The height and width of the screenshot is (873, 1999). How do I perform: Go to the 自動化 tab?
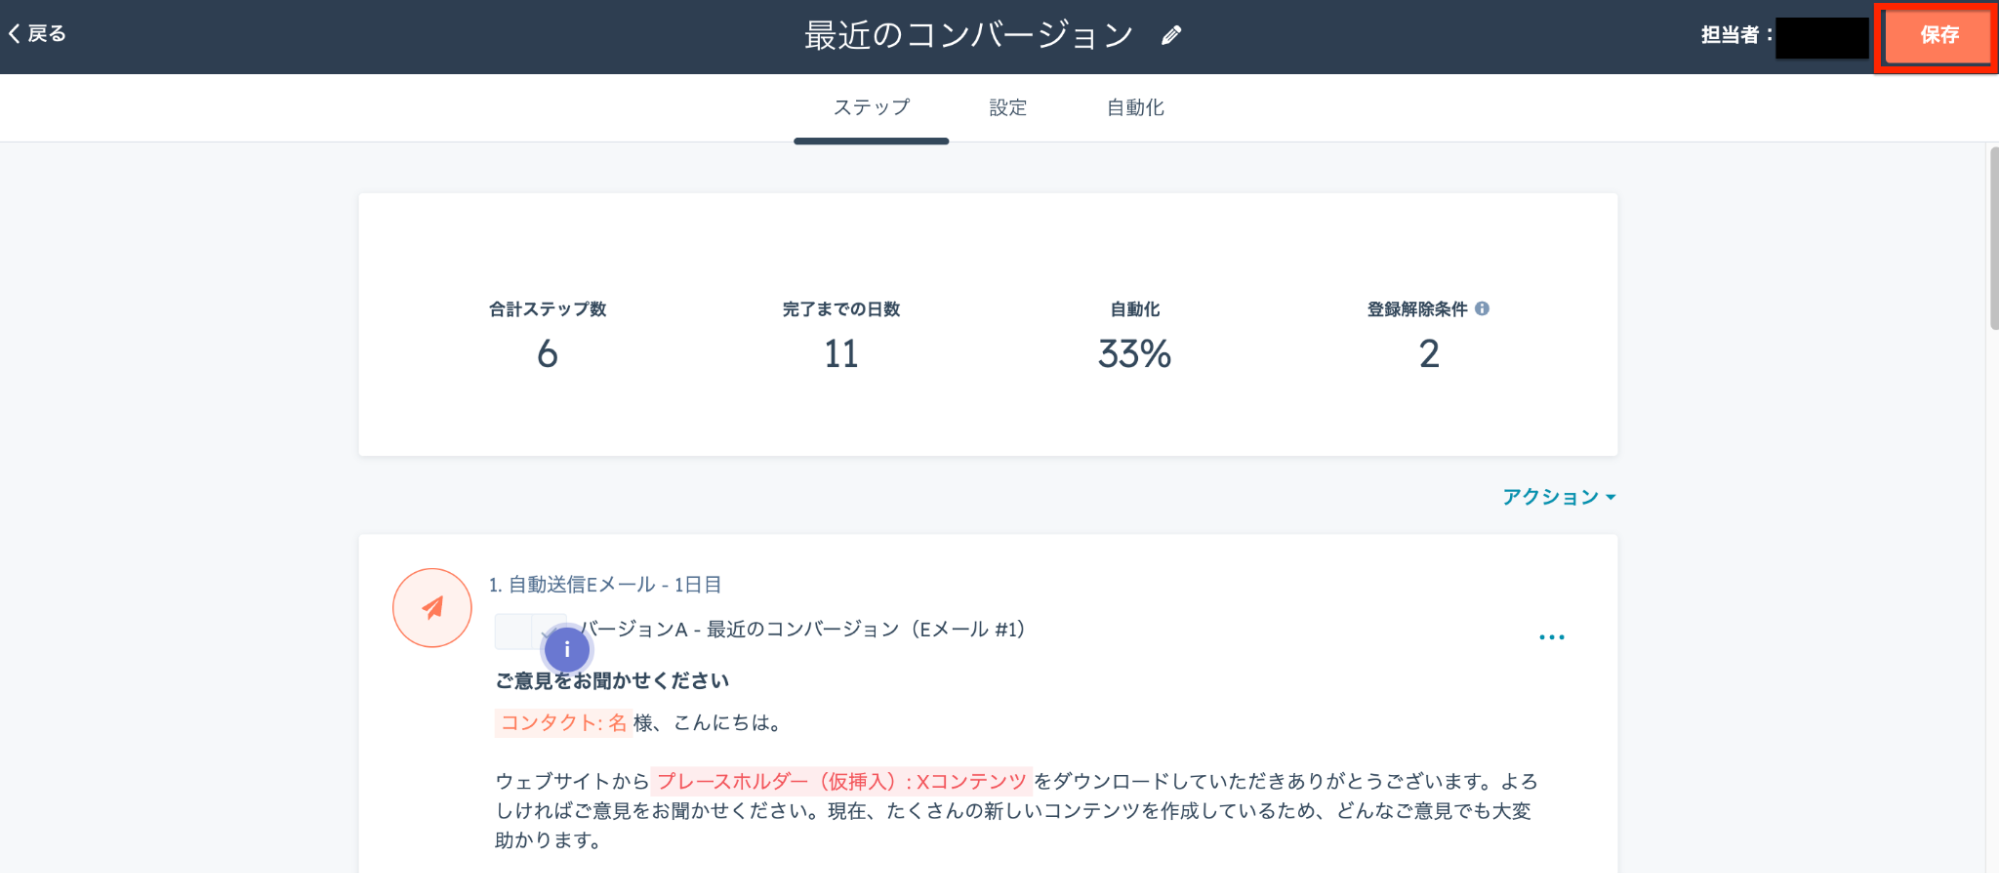pyautogui.click(x=1135, y=108)
